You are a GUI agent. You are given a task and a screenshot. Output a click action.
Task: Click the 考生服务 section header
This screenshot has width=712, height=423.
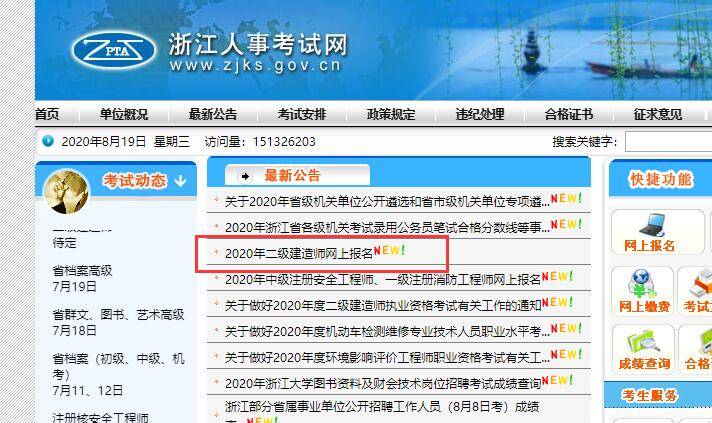tap(650, 395)
